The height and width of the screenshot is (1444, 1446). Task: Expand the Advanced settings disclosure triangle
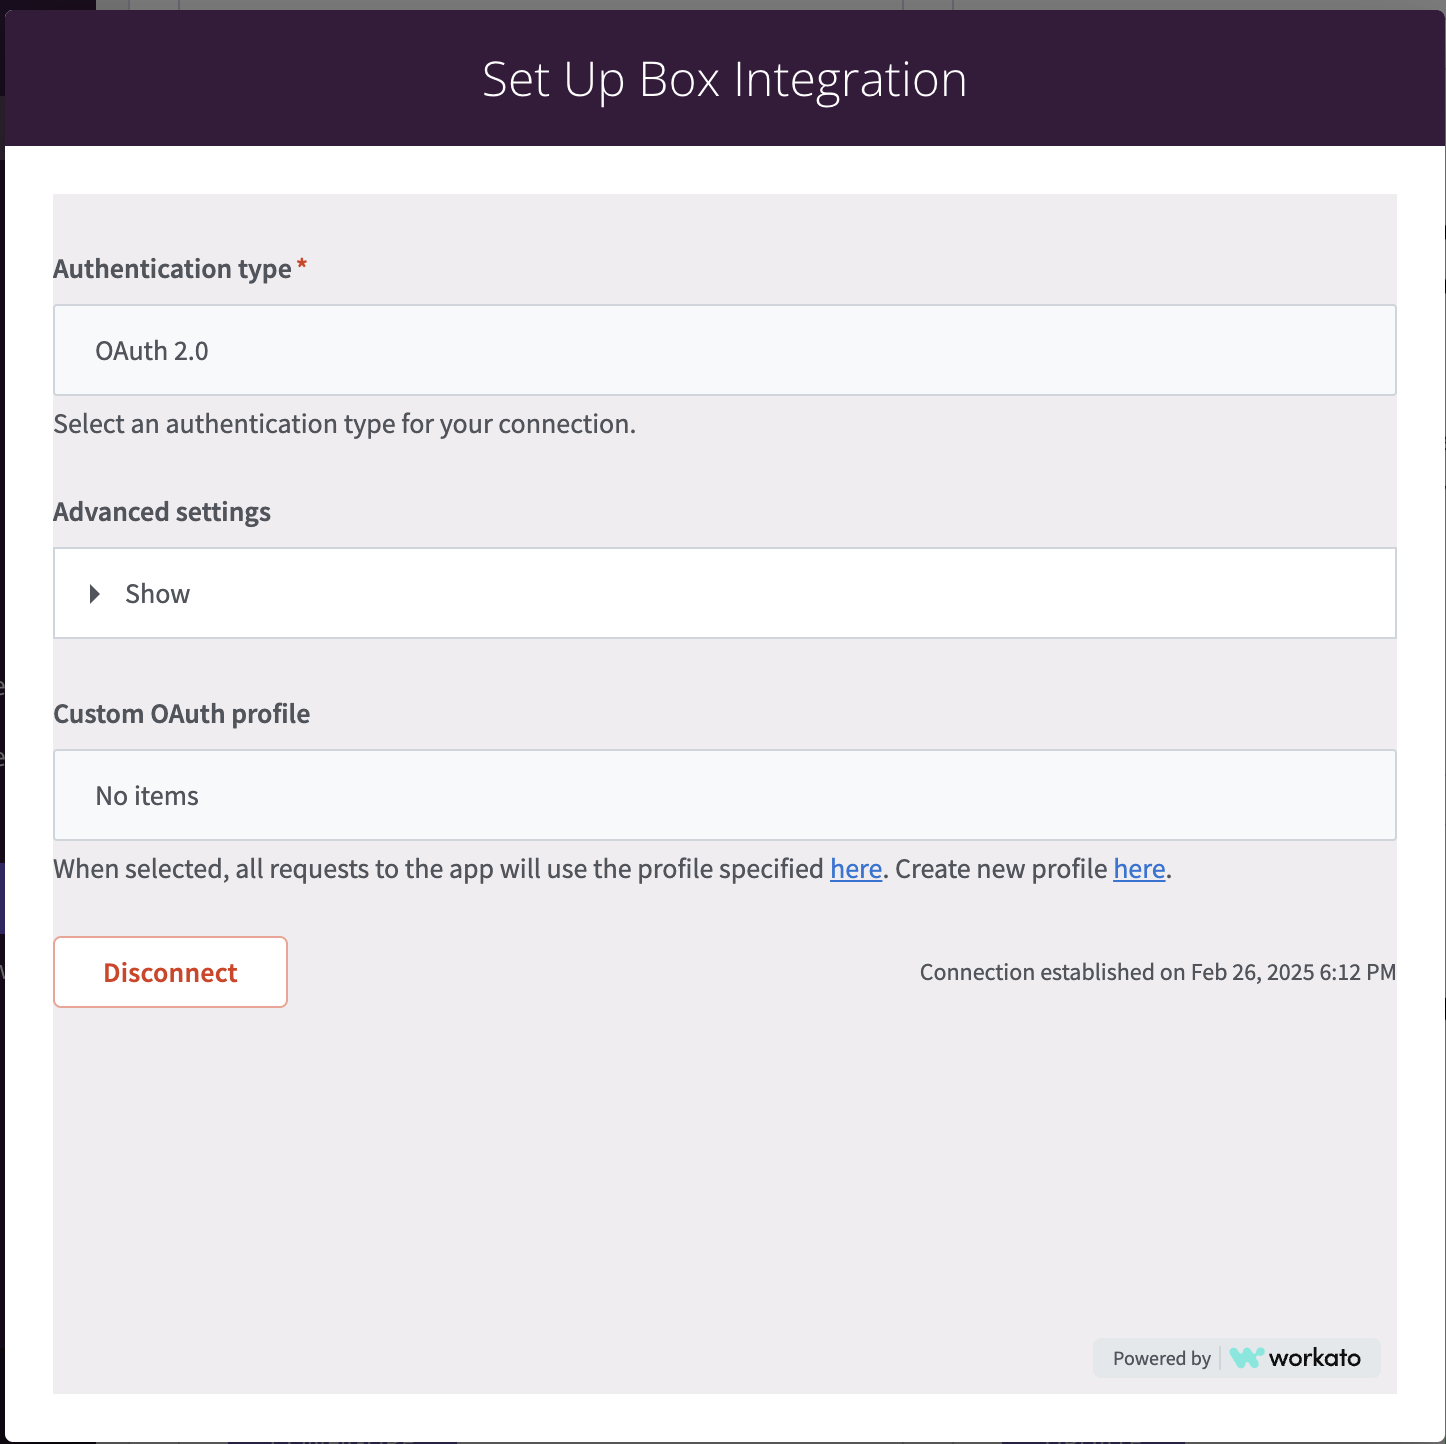tap(95, 594)
